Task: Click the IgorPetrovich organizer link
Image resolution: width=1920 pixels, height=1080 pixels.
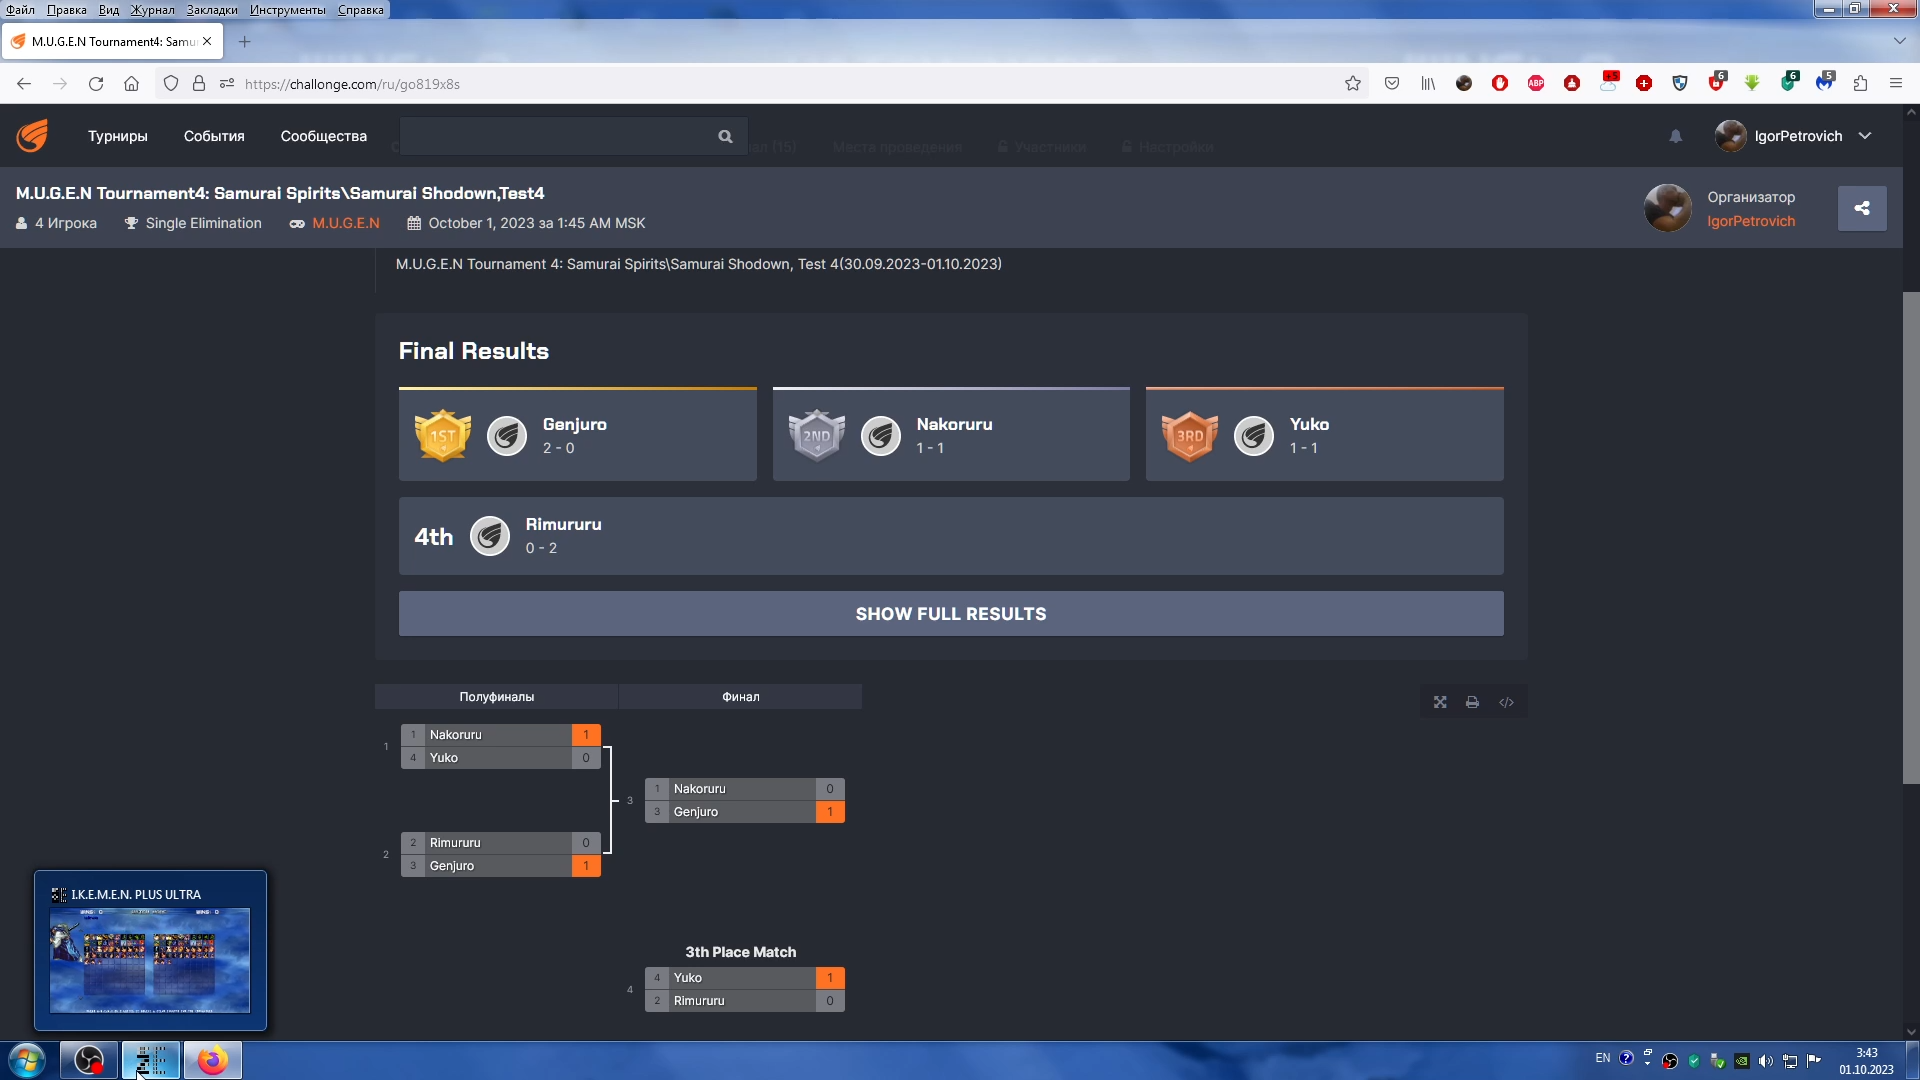Action: [x=1750, y=221]
